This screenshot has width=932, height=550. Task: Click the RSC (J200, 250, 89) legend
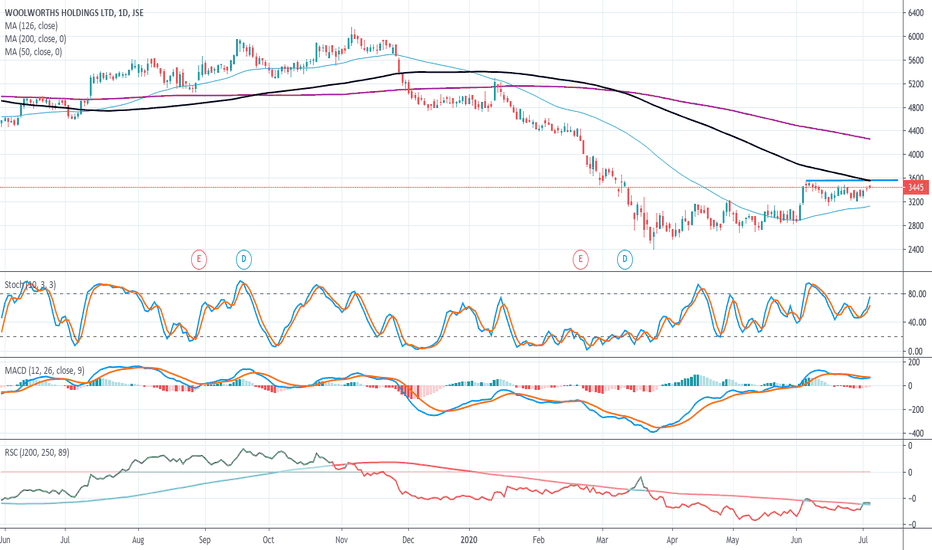37,452
